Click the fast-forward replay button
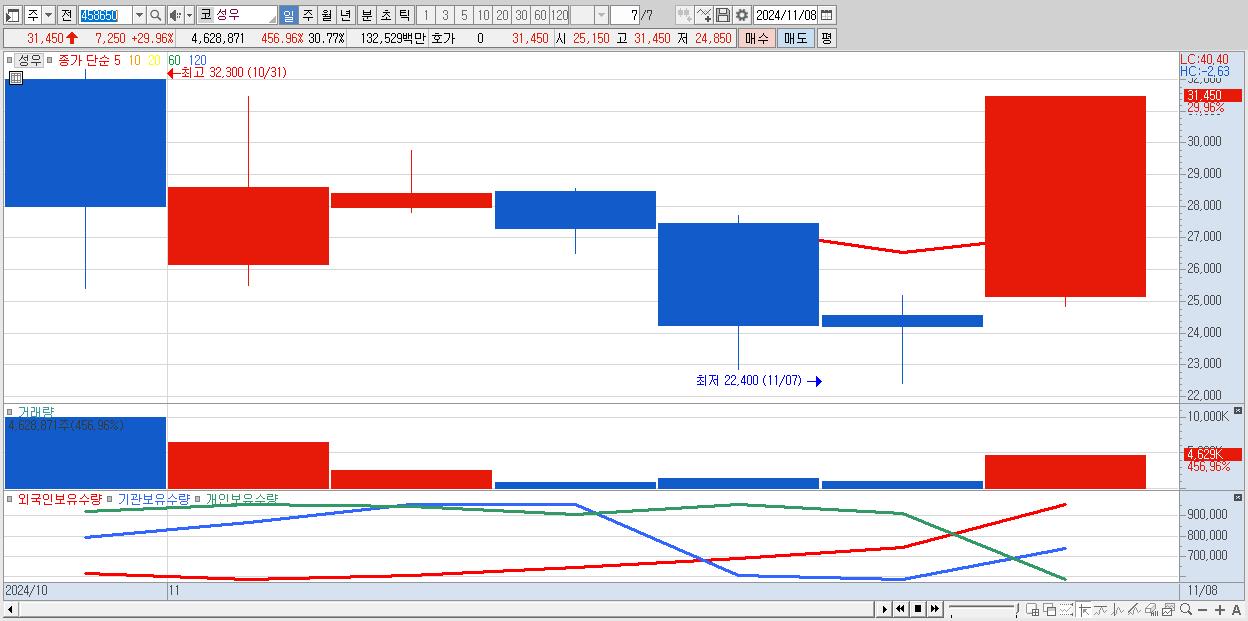Screen dimensions: 1248x621 point(934,609)
